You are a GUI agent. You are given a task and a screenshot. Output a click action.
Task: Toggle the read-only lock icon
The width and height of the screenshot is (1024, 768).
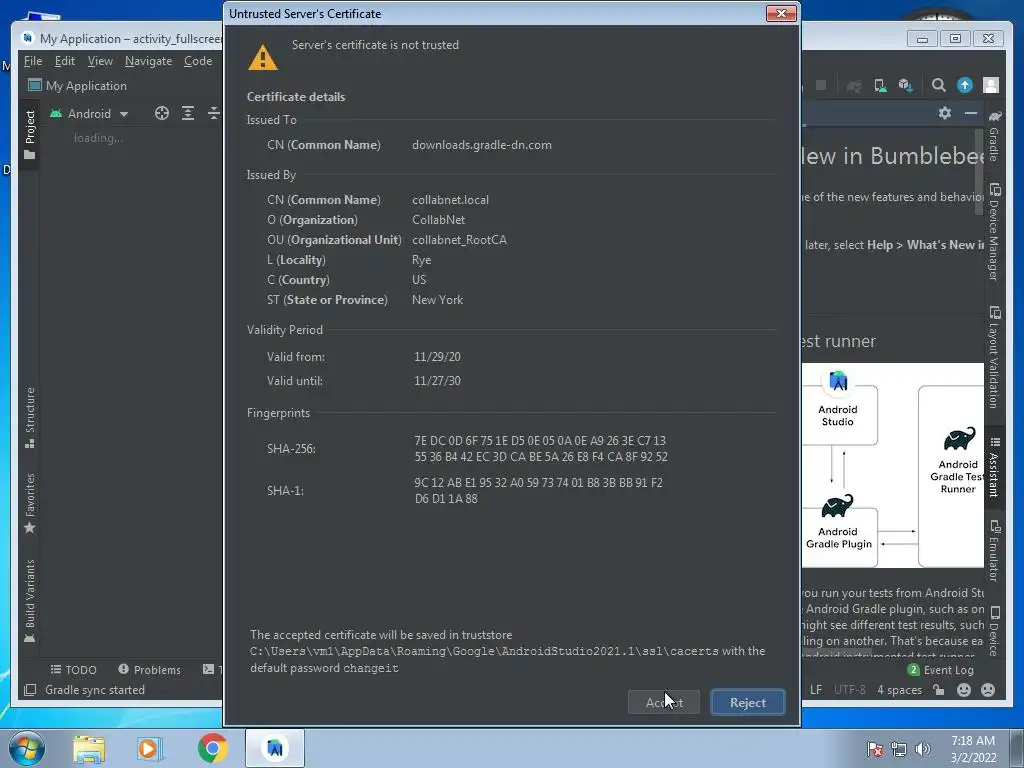coord(938,690)
